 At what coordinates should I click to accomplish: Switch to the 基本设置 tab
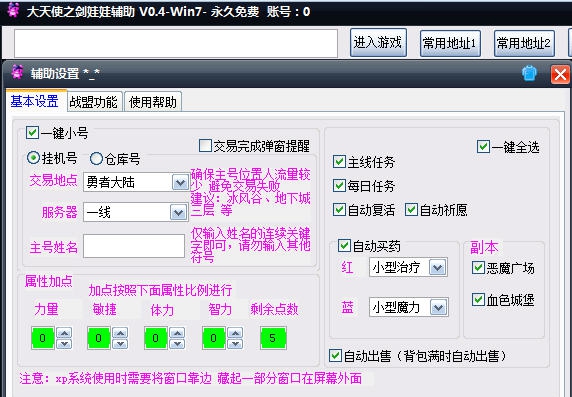pos(35,101)
